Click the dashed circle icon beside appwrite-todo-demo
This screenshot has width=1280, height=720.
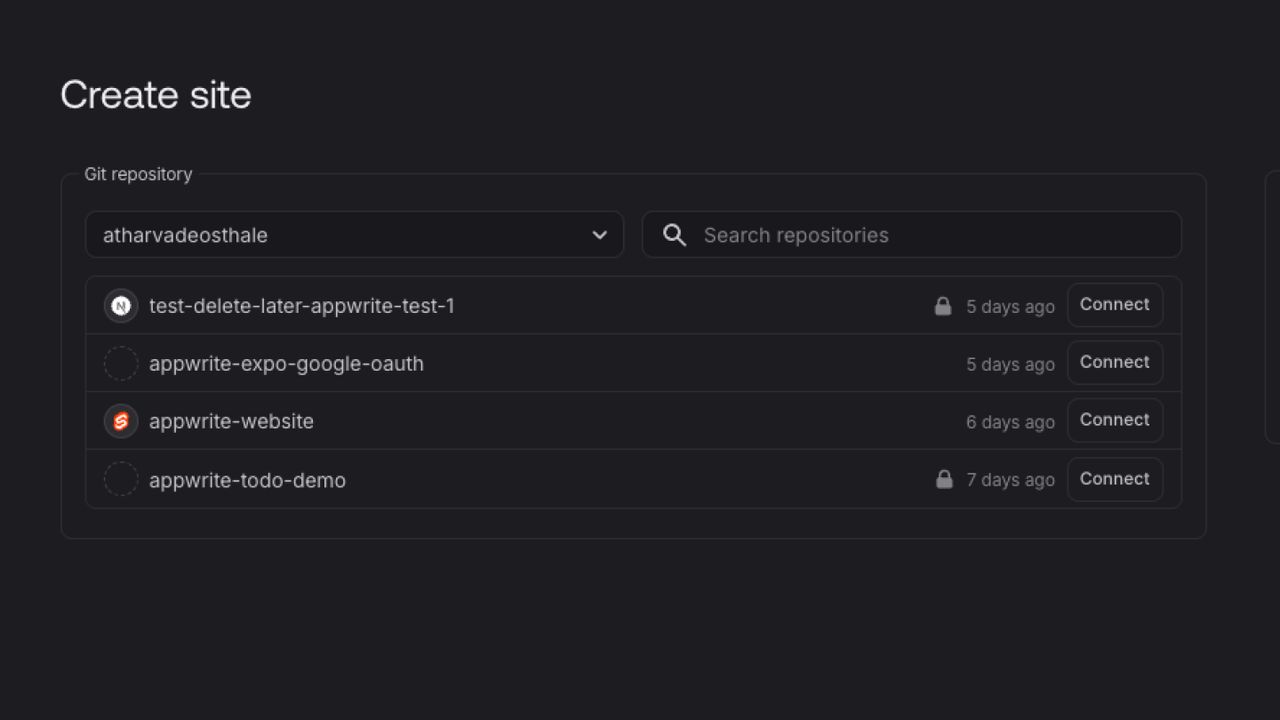tap(120, 479)
